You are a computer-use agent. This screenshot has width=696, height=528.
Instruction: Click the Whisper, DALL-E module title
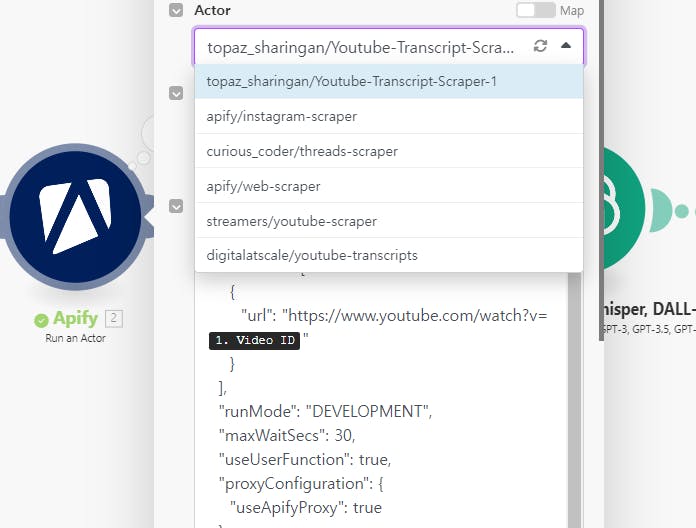point(648,309)
